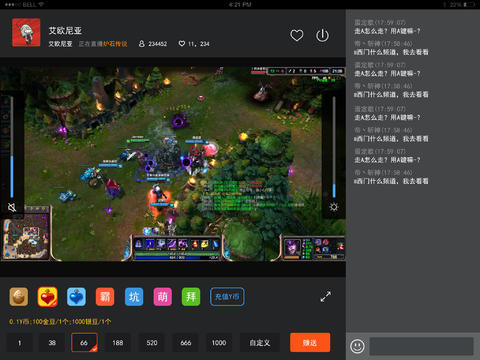Click the chat message input field

point(421,346)
